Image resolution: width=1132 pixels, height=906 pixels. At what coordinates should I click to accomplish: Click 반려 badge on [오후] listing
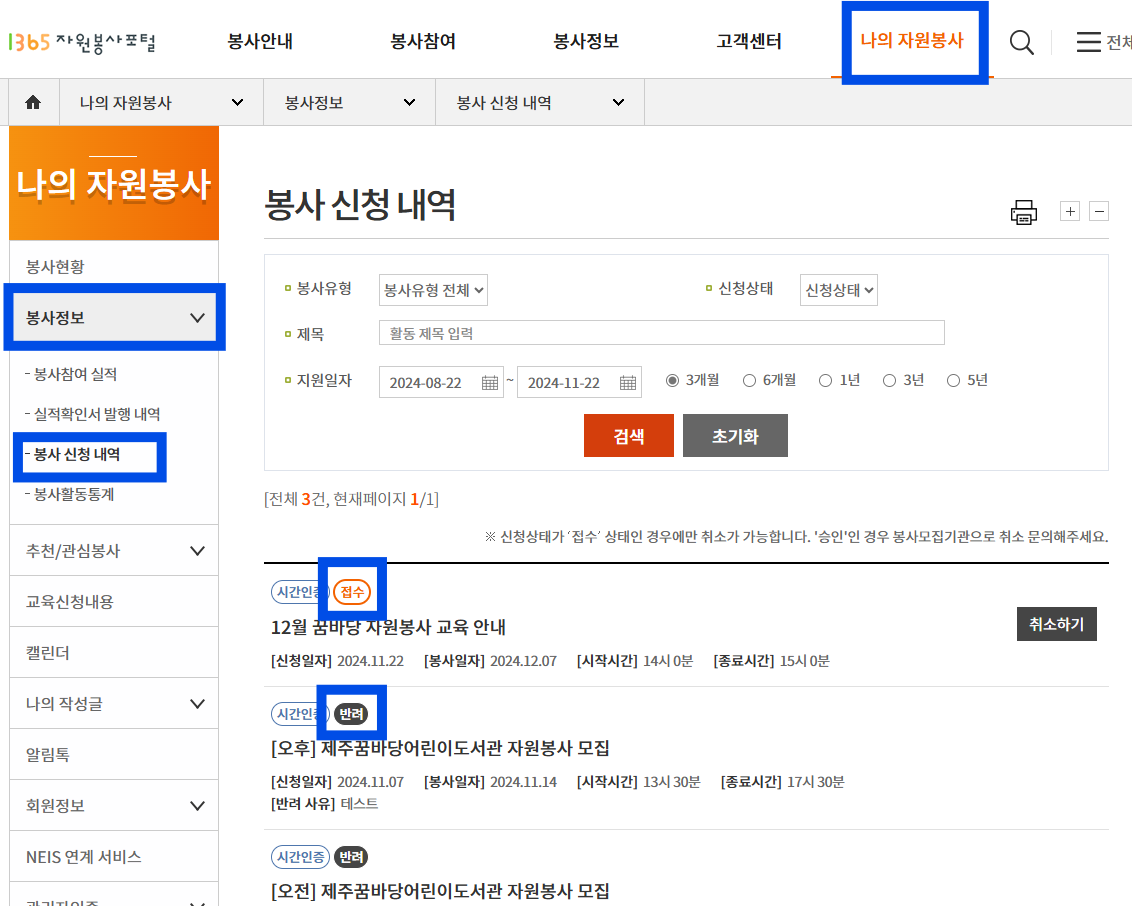(x=351, y=714)
